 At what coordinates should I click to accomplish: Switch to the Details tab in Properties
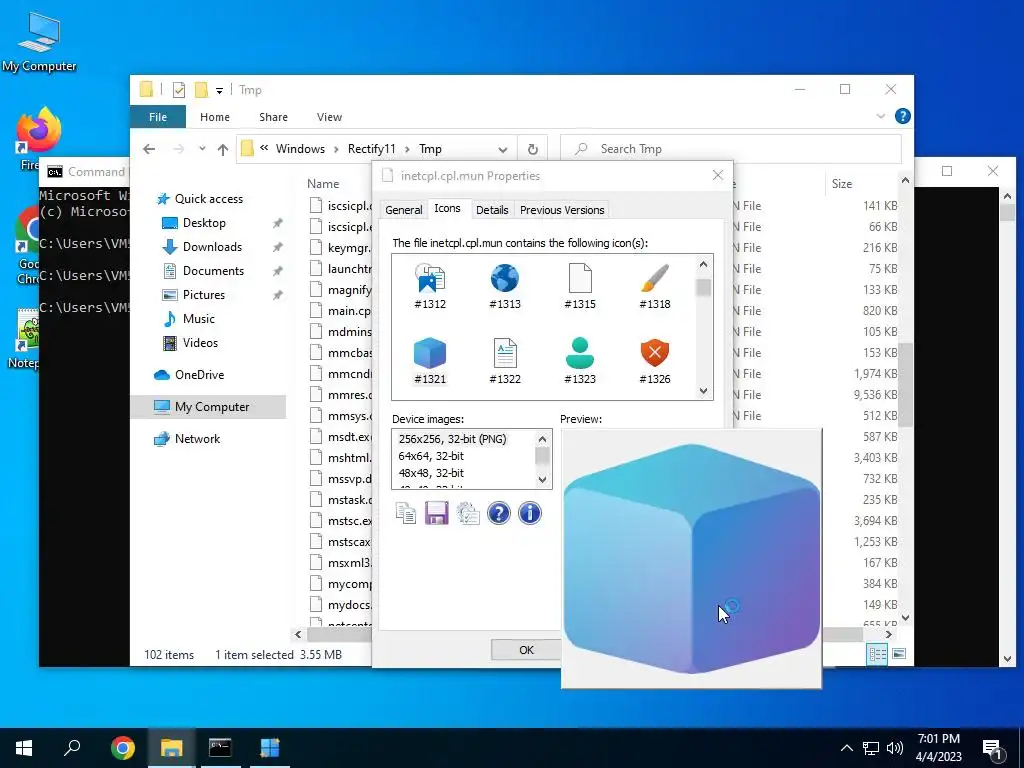[492, 210]
